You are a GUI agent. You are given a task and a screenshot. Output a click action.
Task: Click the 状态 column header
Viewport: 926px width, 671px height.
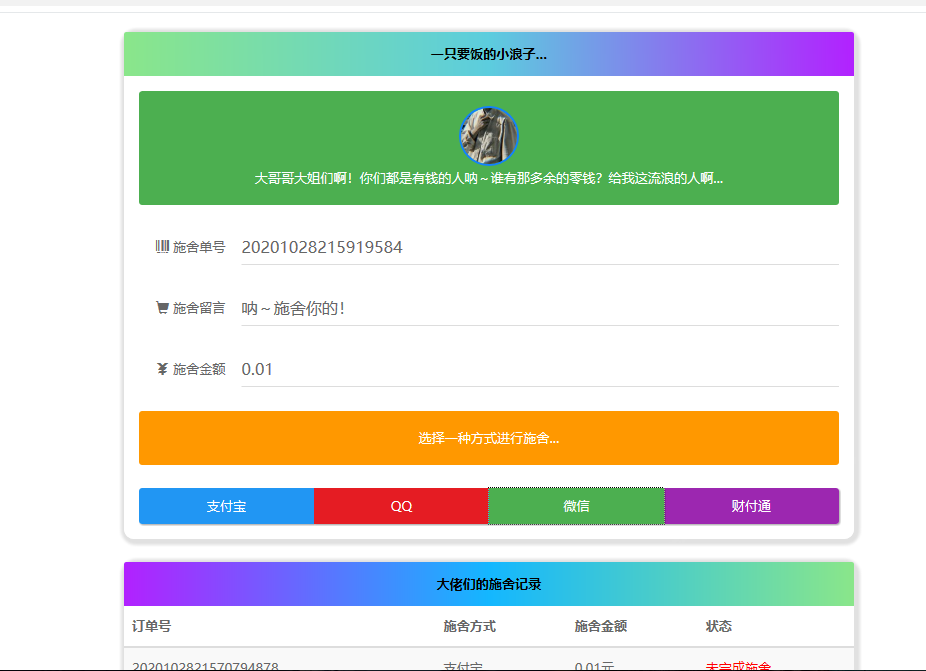(x=718, y=625)
